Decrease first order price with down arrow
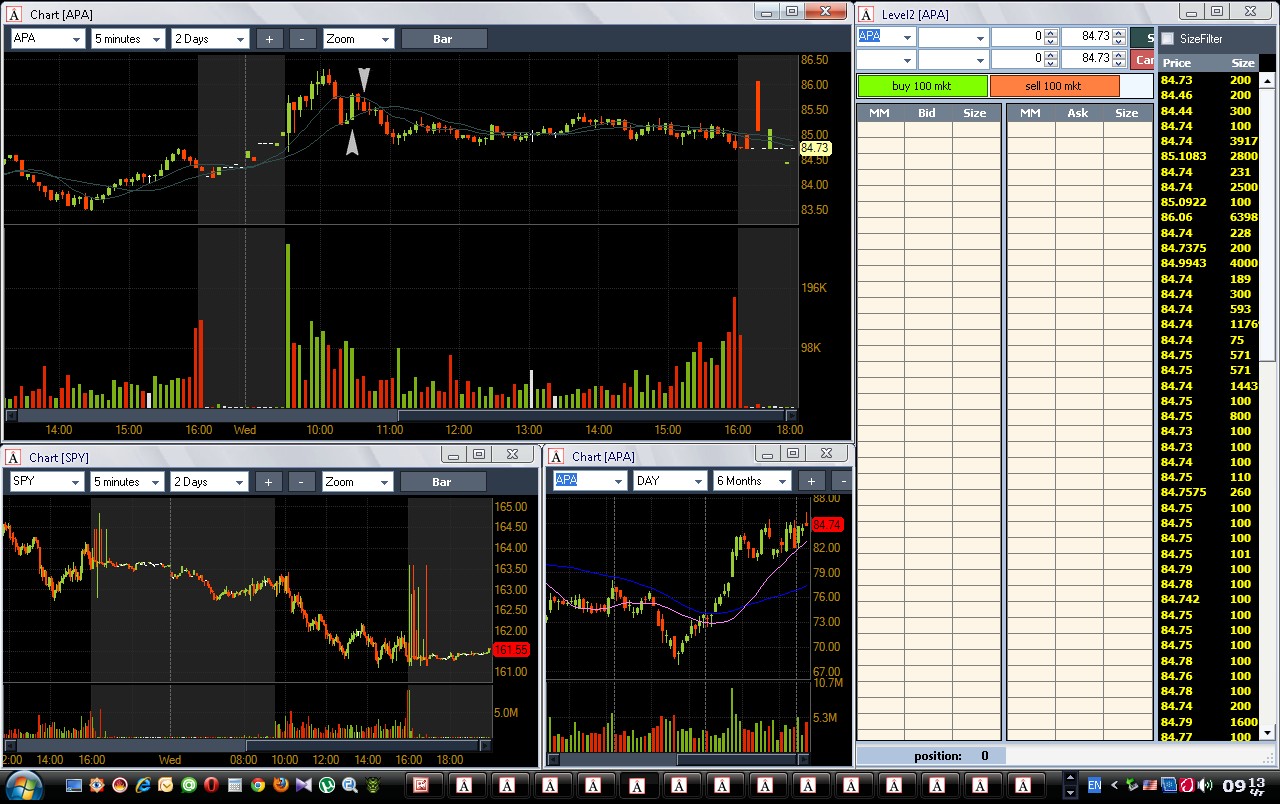 click(x=1119, y=41)
